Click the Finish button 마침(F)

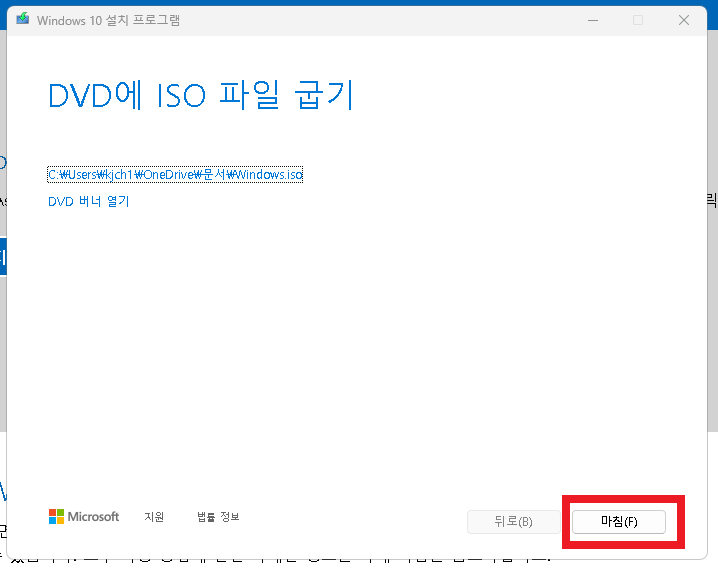point(619,521)
